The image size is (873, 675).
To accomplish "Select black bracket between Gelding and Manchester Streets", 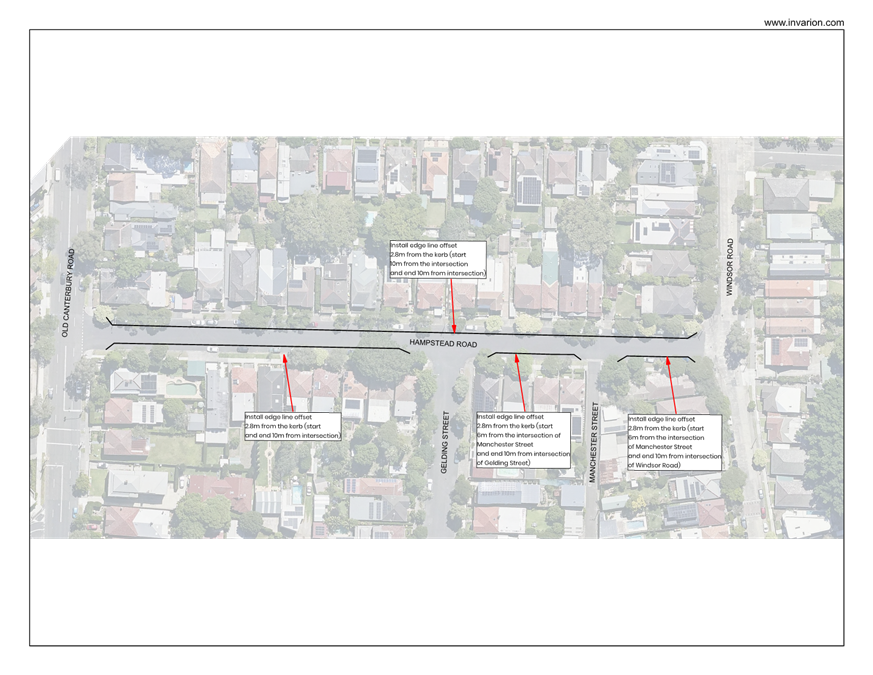I will (533, 353).
